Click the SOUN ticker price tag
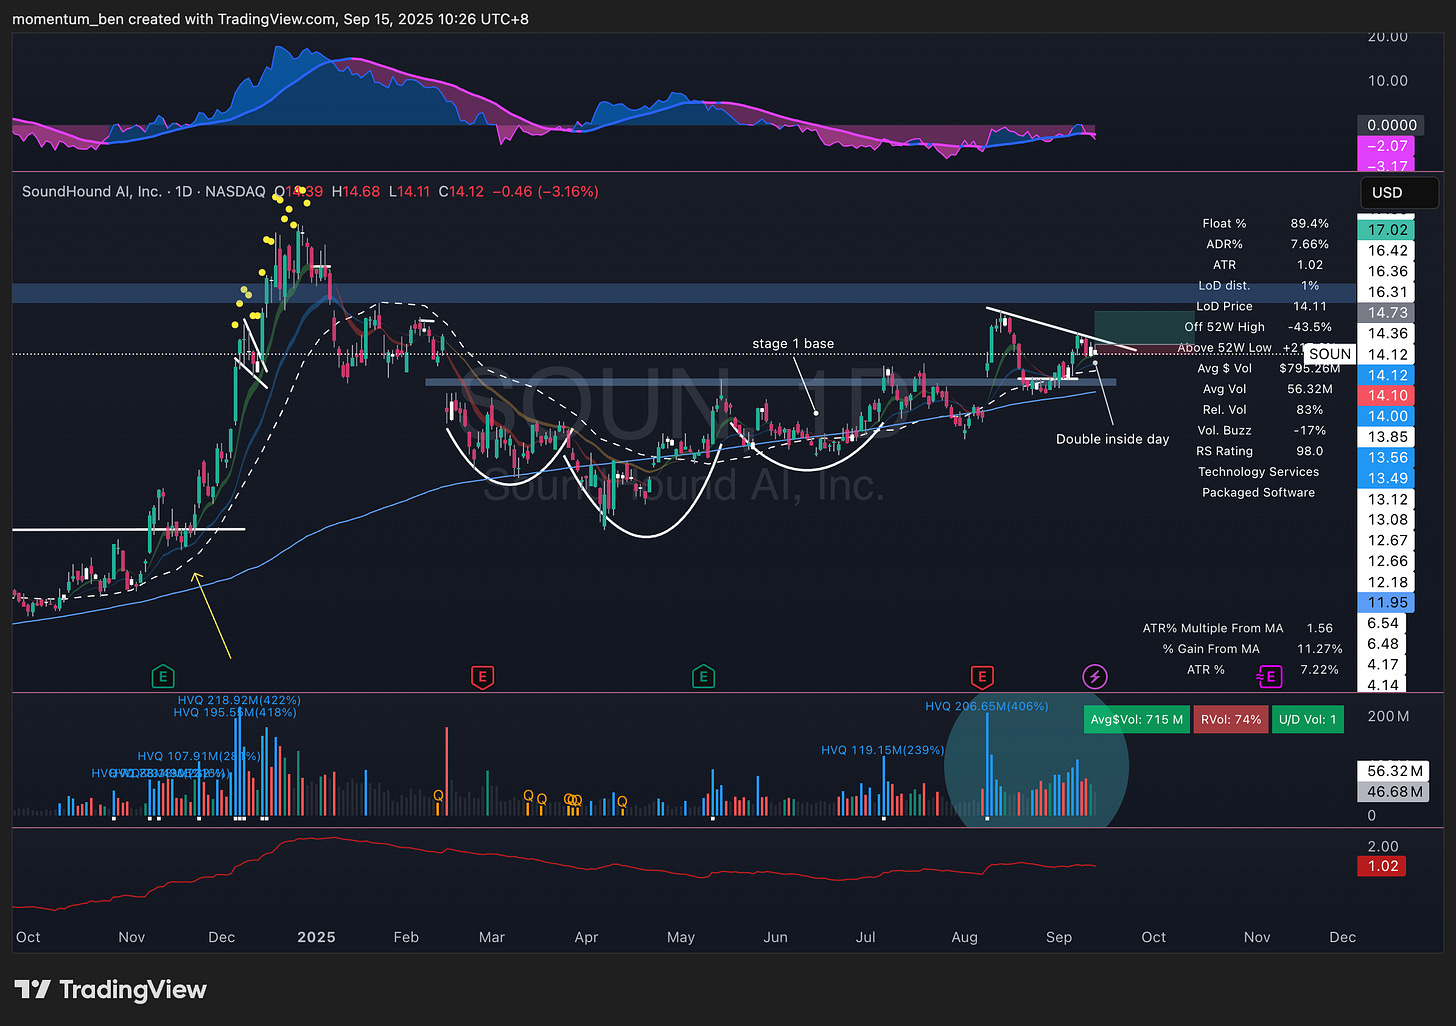The width and height of the screenshot is (1456, 1026). click(1330, 354)
